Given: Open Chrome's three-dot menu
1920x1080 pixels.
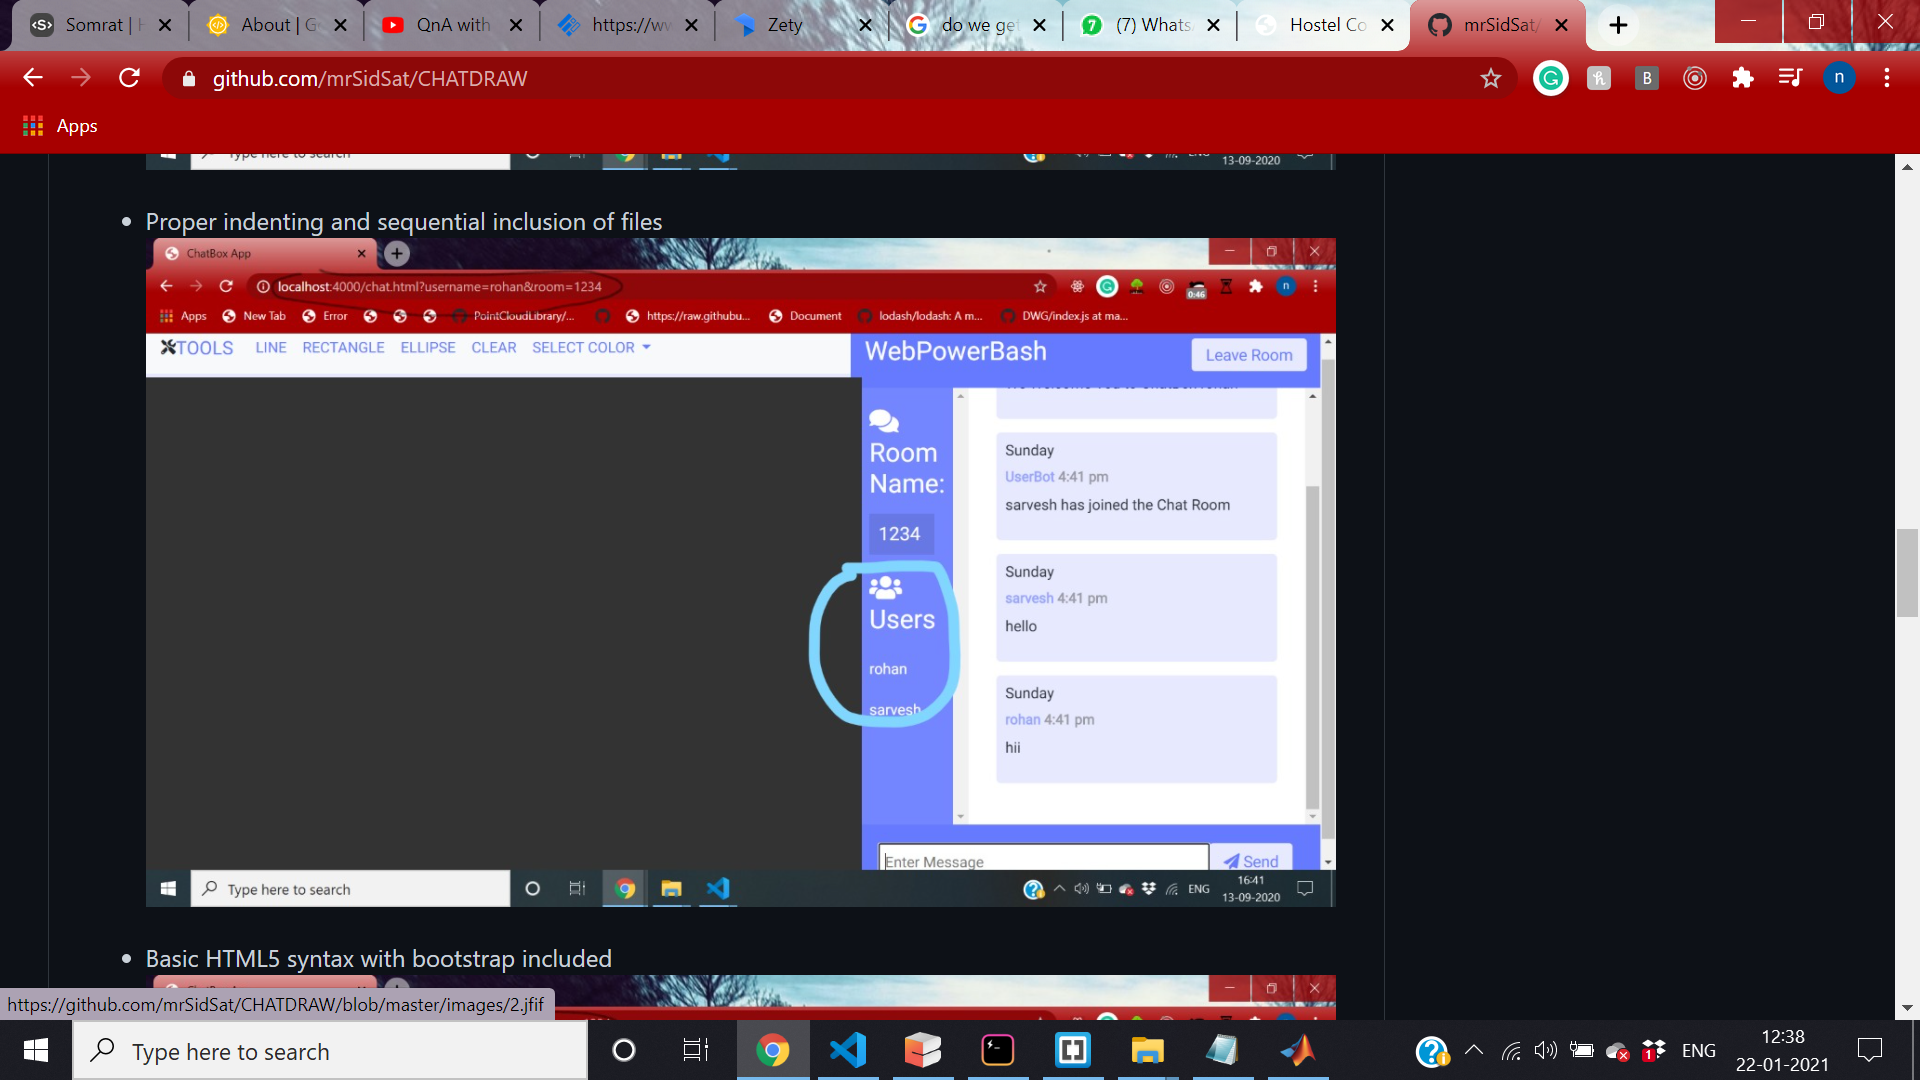Looking at the screenshot, I should [x=1886, y=78].
